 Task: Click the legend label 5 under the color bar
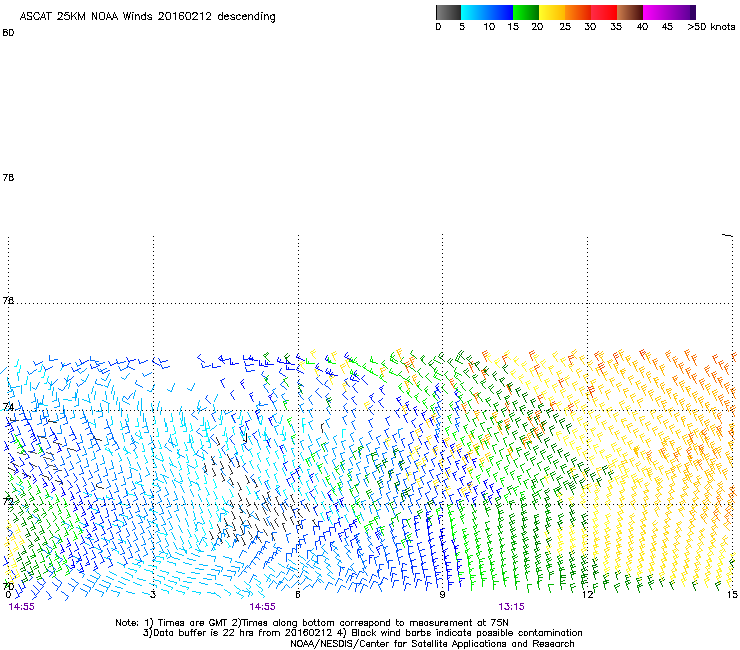pos(462,27)
